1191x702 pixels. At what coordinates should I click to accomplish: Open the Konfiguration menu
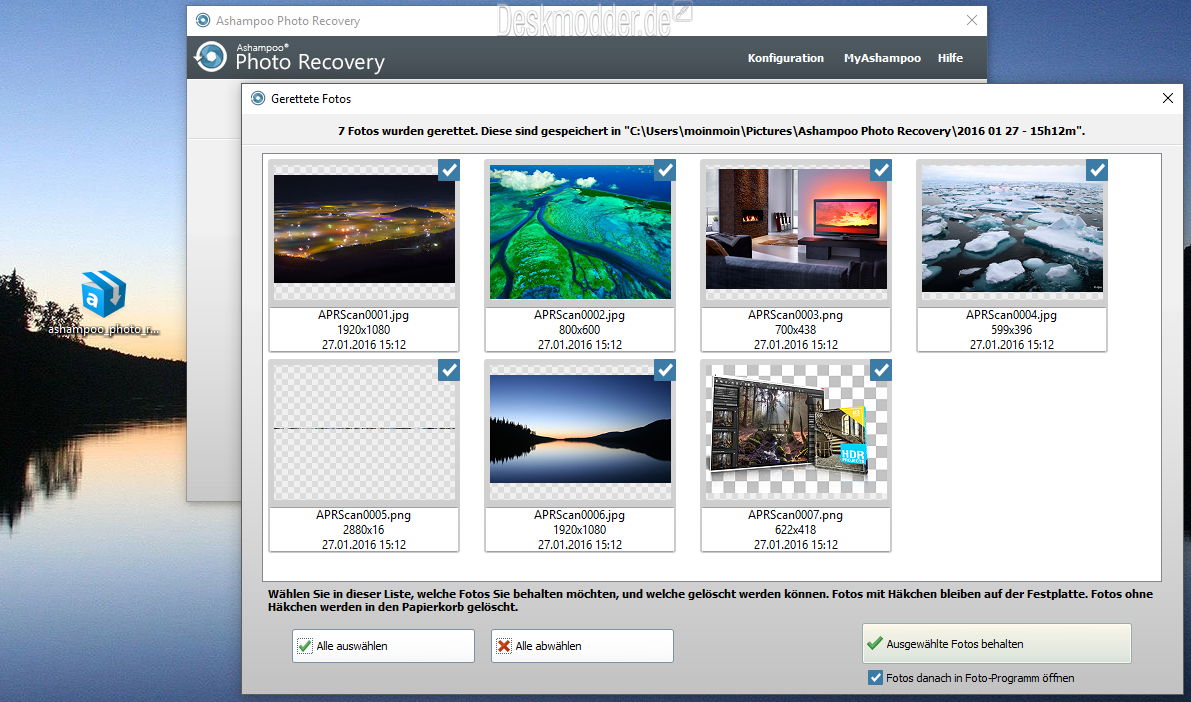785,58
